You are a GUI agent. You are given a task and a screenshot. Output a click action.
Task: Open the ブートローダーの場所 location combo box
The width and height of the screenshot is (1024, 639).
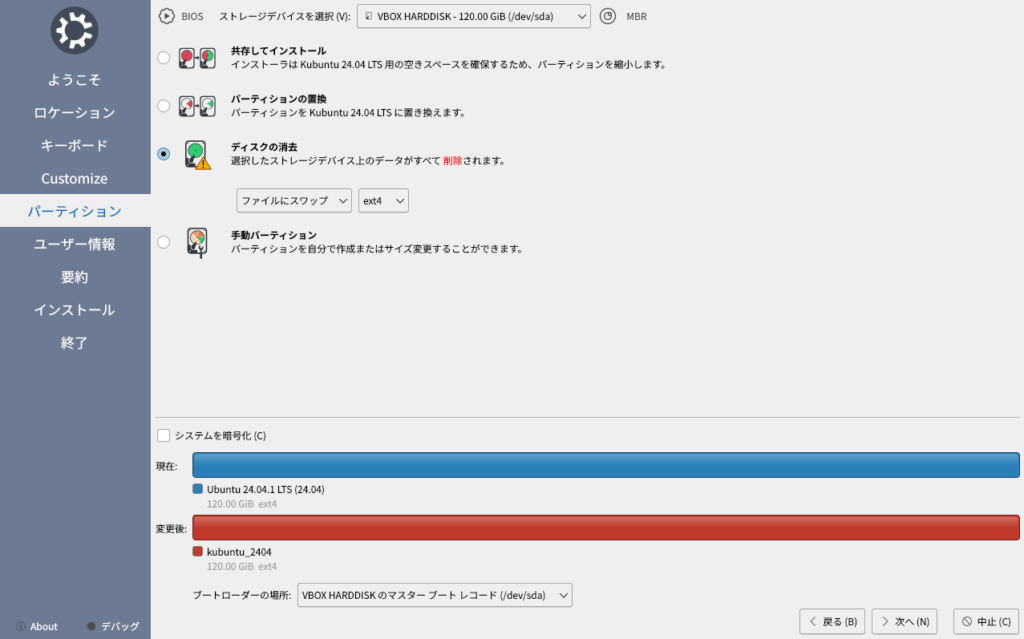coord(435,595)
